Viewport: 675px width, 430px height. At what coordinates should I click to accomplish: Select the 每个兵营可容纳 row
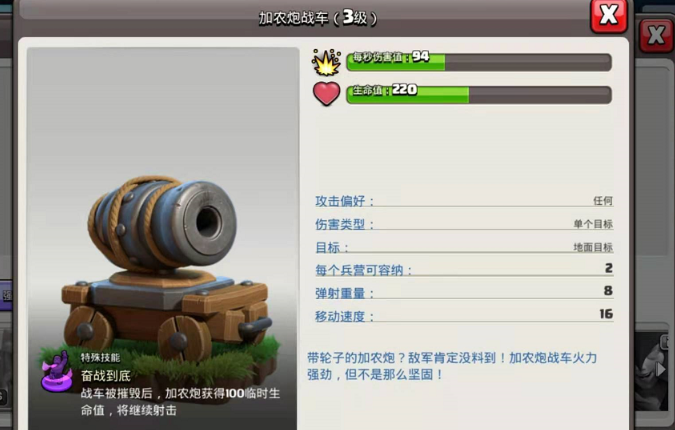pos(464,270)
